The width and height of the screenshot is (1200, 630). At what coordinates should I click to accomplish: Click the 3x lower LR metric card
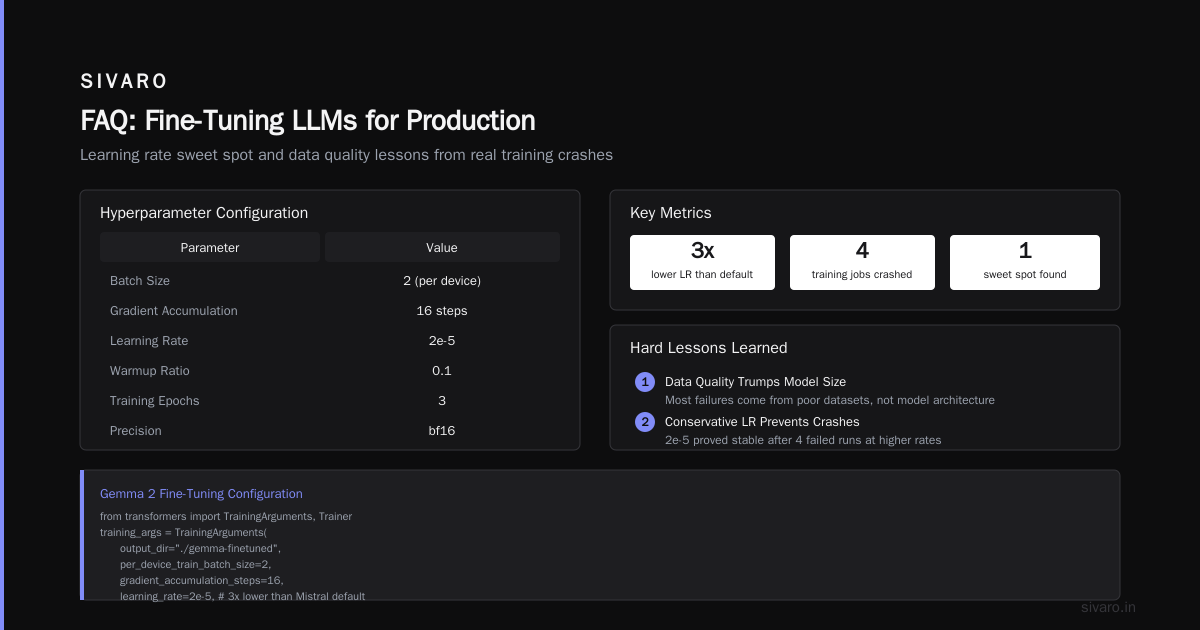point(702,262)
